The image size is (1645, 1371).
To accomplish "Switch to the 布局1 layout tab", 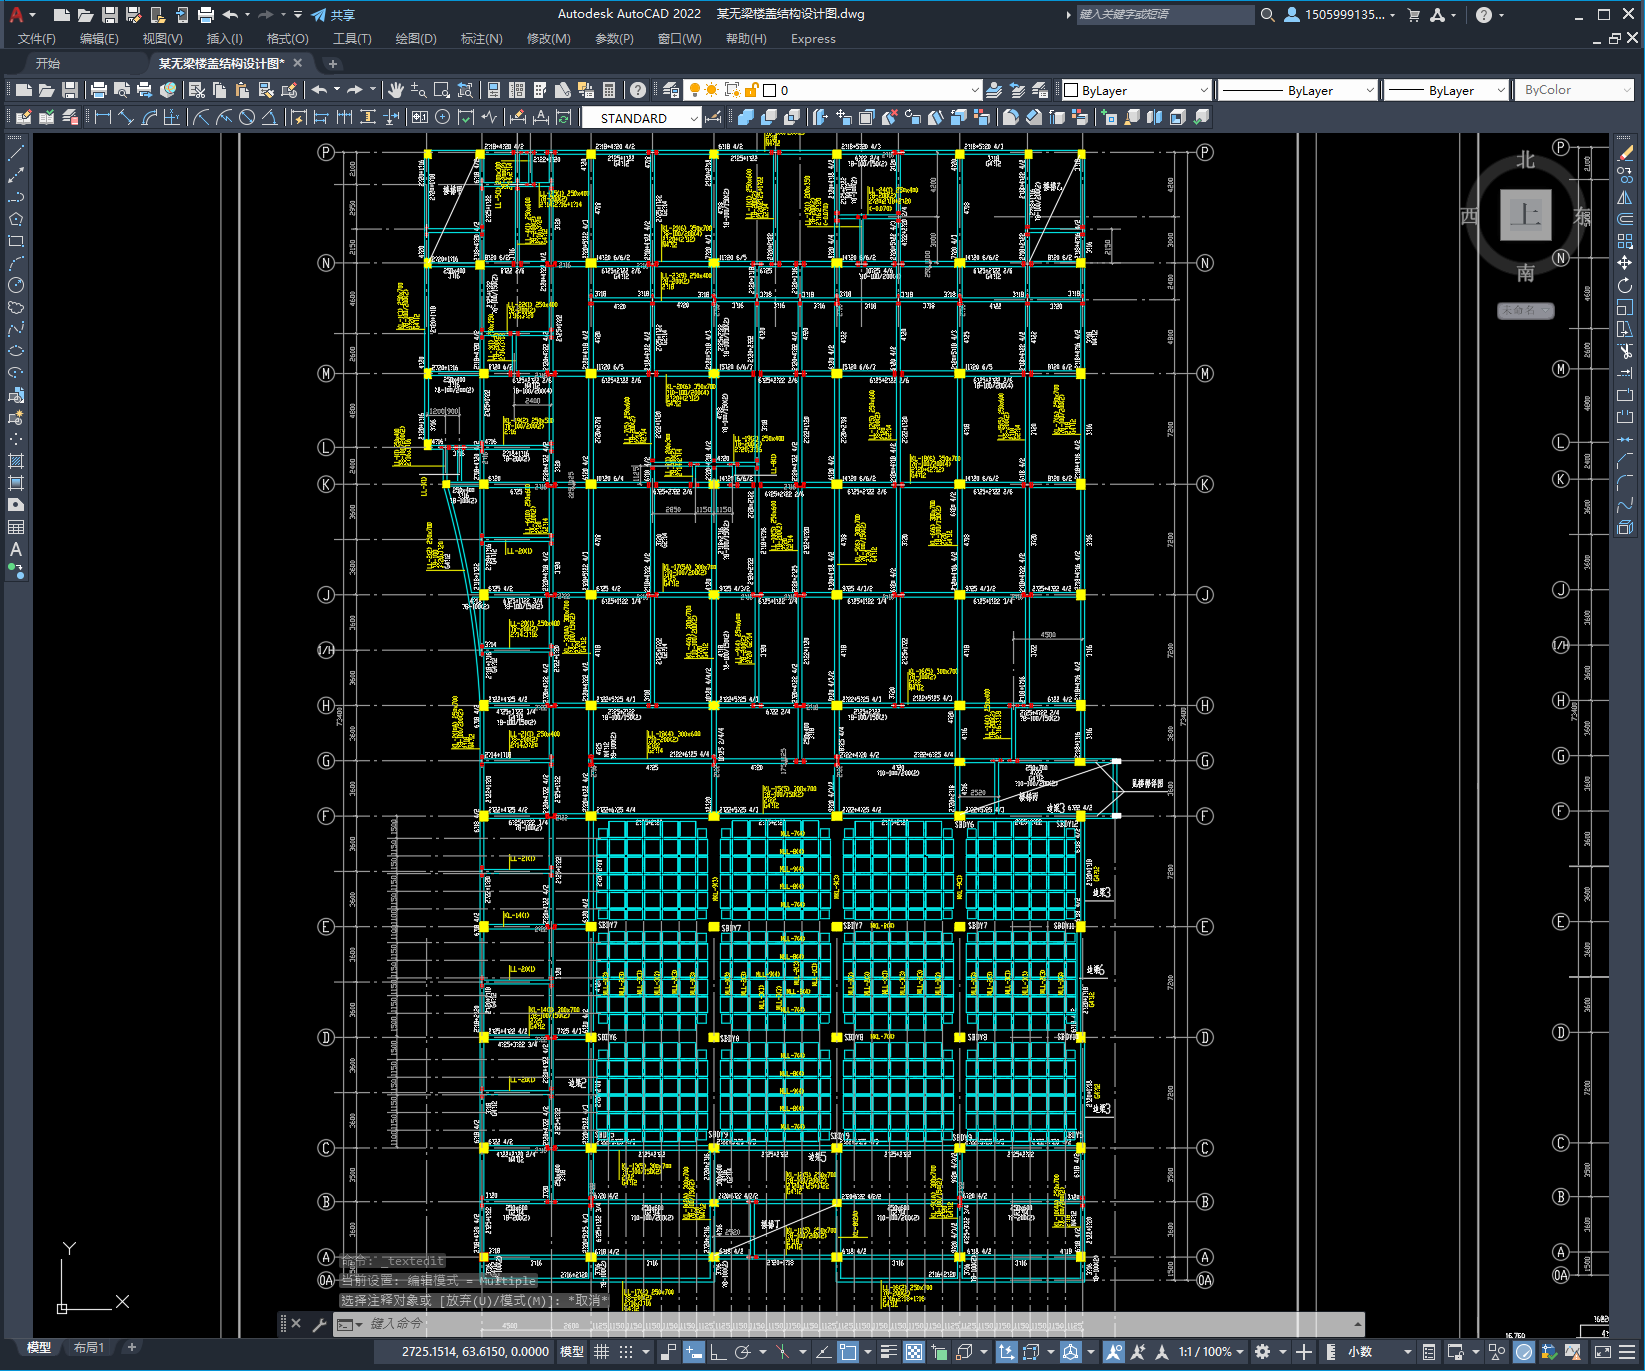I will pos(88,1348).
